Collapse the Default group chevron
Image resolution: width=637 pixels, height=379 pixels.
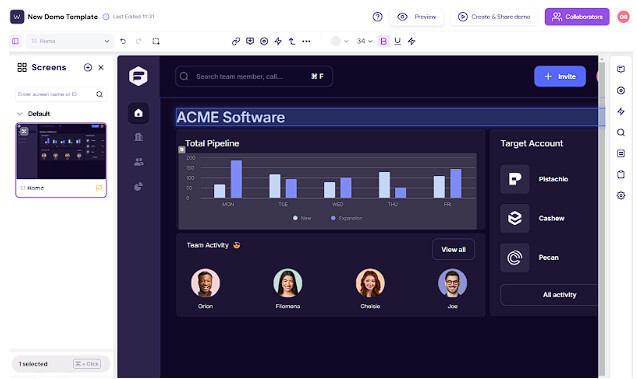click(20, 114)
